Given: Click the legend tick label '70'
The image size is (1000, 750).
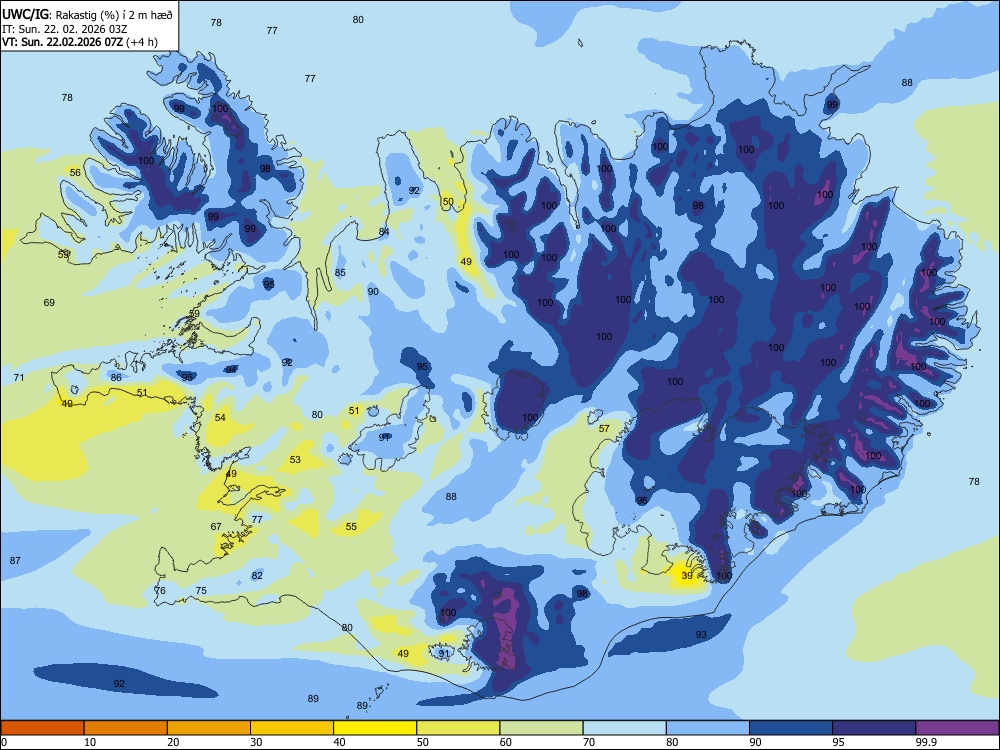Looking at the screenshot, I should (x=589, y=742).
